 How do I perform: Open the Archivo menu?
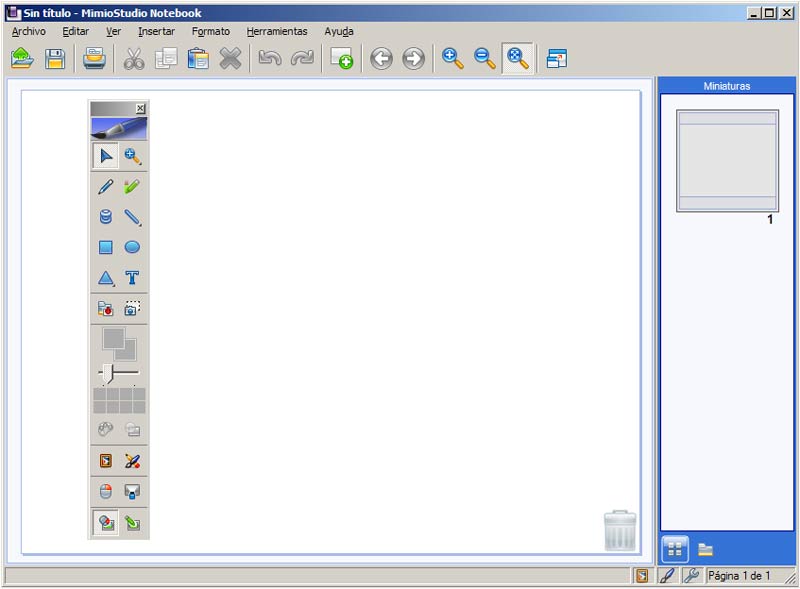click(29, 31)
